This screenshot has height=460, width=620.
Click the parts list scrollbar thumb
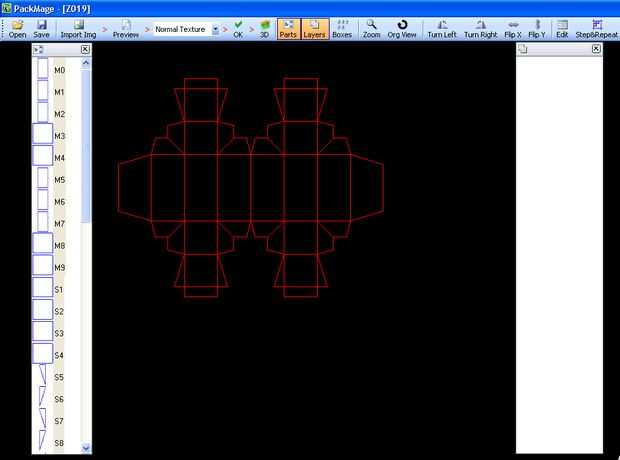click(86, 145)
